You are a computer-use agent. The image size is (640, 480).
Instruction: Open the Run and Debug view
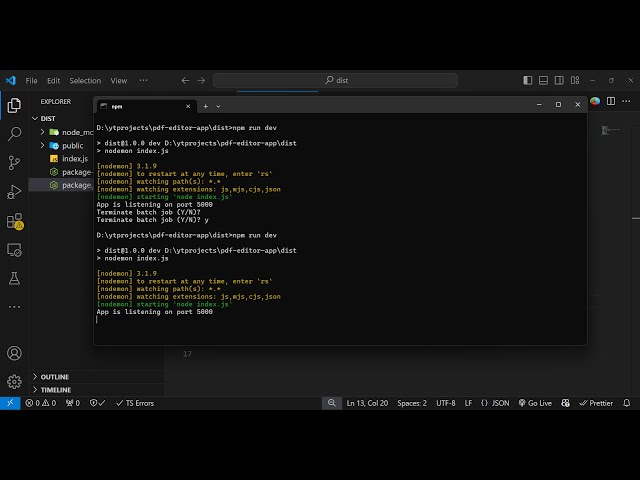[x=14, y=191]
